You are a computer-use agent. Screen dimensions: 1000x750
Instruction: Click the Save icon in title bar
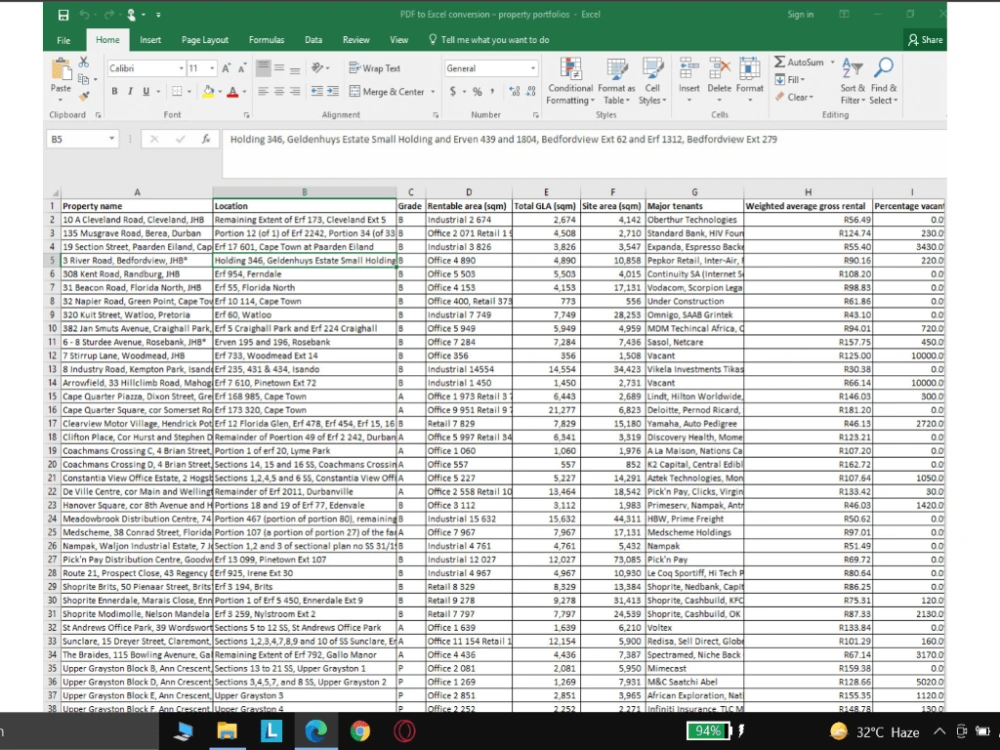[63, 15]
